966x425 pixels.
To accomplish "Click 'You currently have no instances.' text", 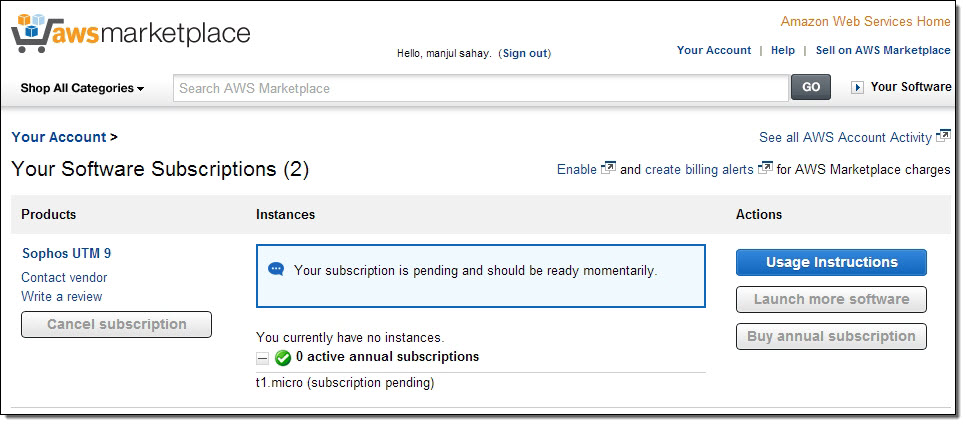I will [x=350, y=338].
